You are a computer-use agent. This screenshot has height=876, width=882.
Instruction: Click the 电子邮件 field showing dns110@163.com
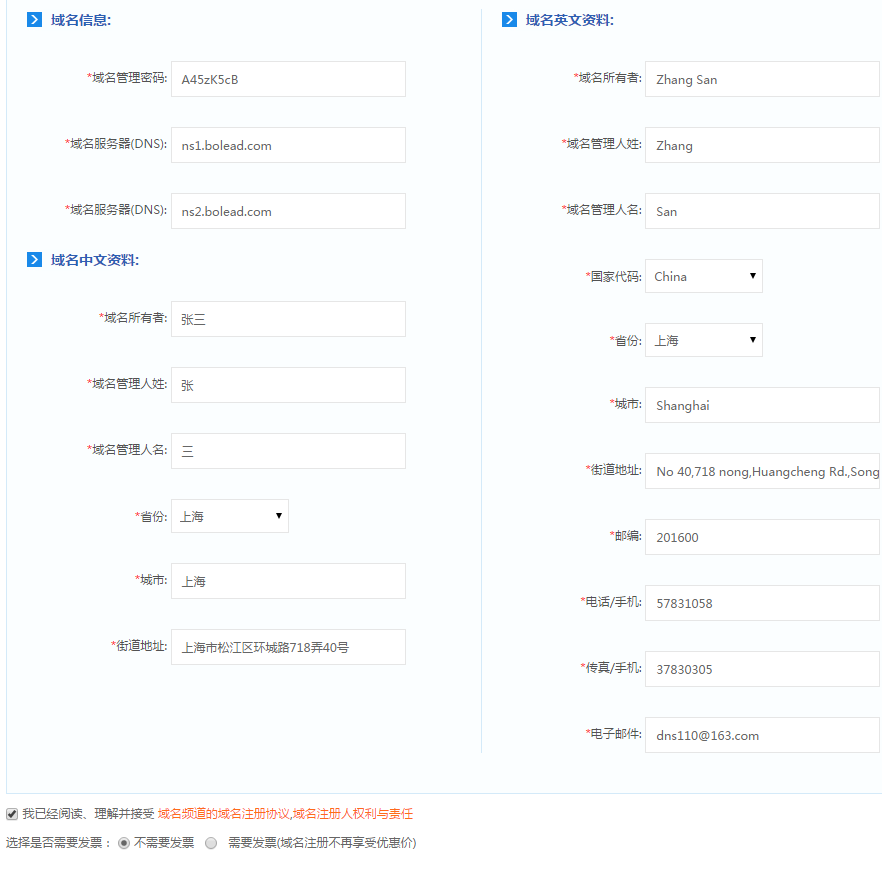[762, 735]
